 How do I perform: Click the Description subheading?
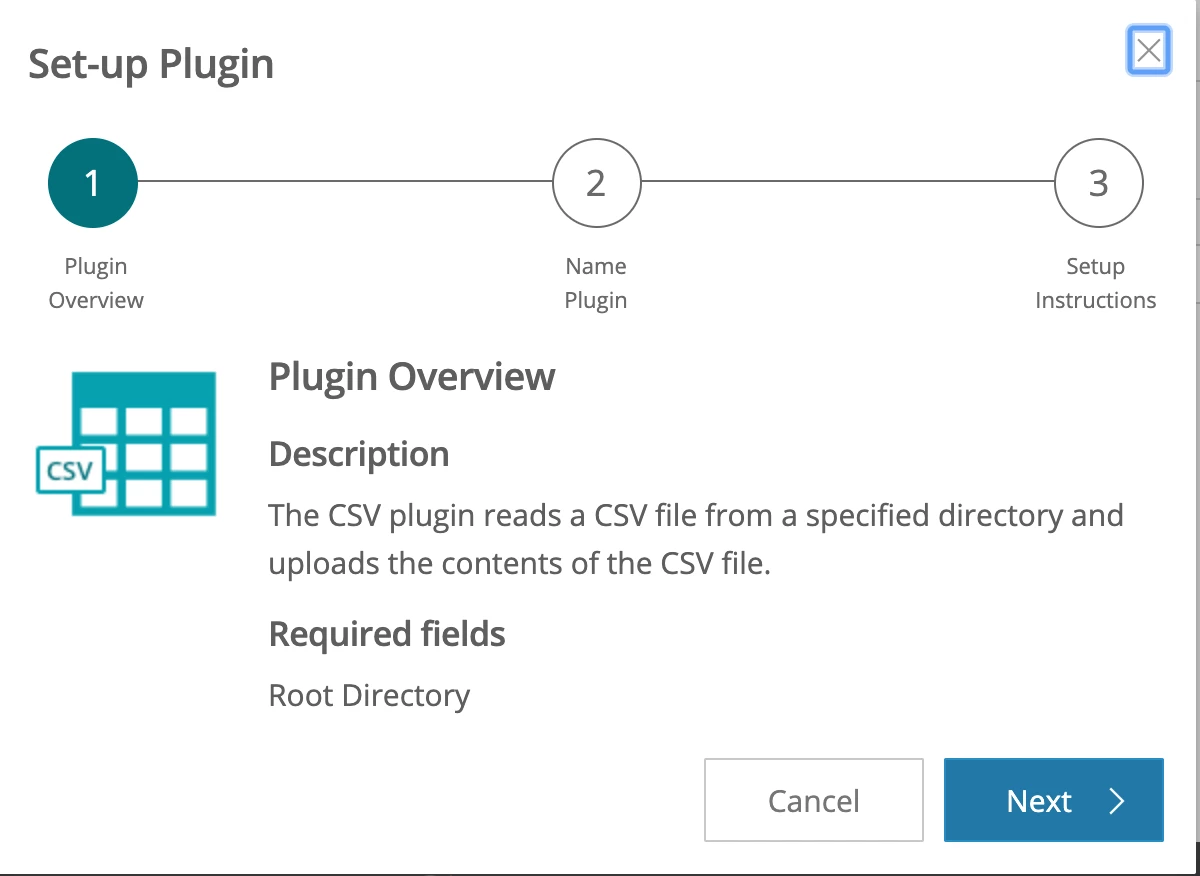click(x=359, y=455)
